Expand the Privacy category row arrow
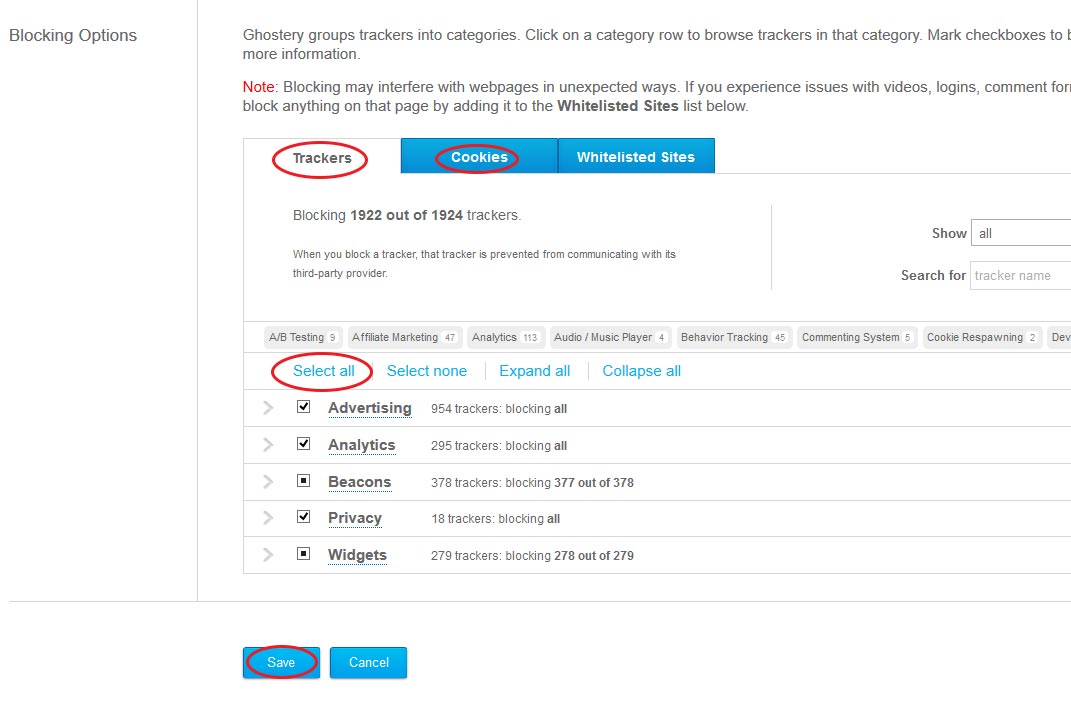The width and height of the screenshot is (1071, 704). (268, 518)
